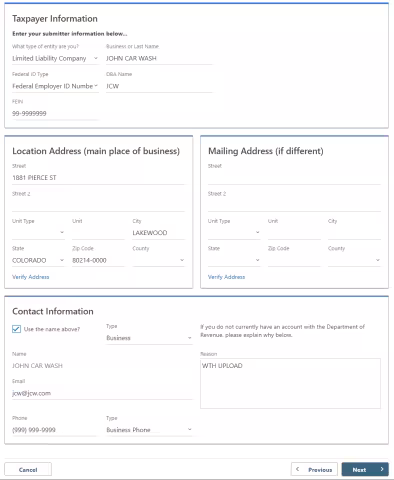Go back with the Previous button

point(314,470)
